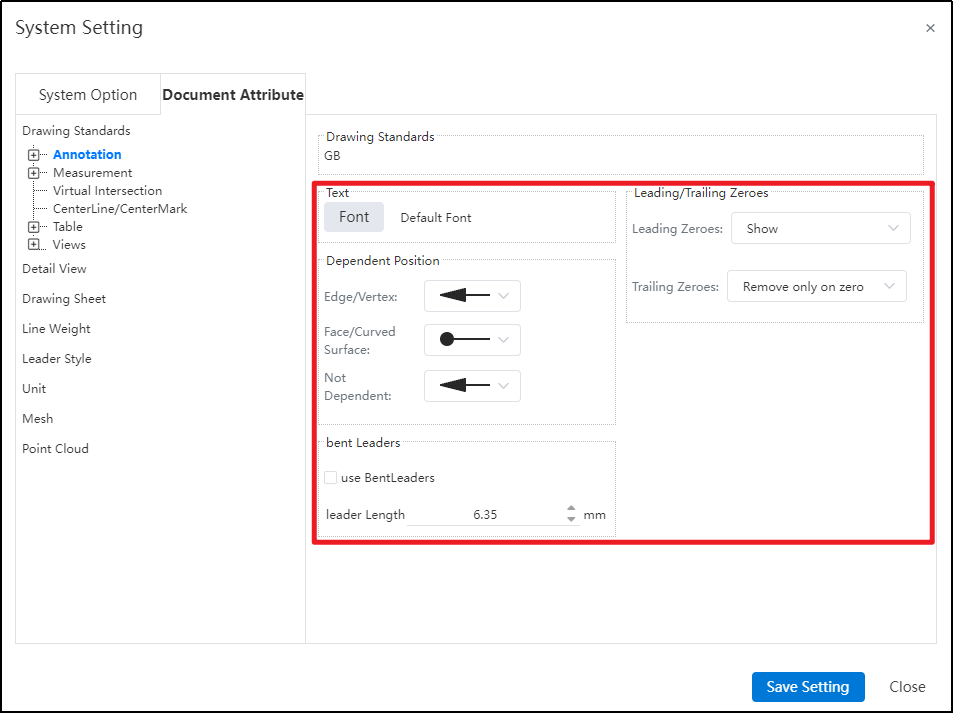Open the Face/Curved Surface dot style dropdown

point(472,340)
